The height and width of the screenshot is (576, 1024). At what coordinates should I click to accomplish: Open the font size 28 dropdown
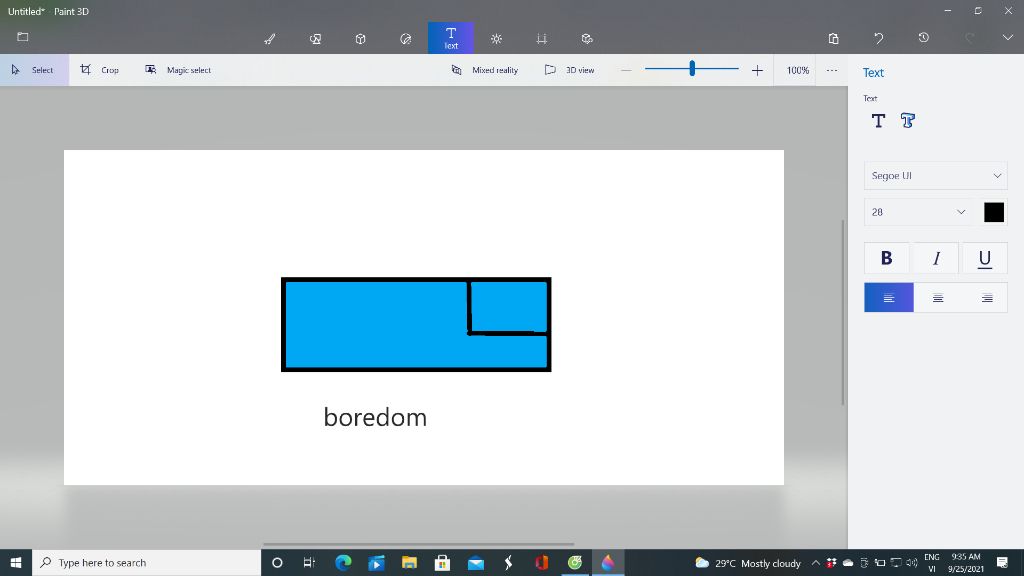tap(918, 212)
